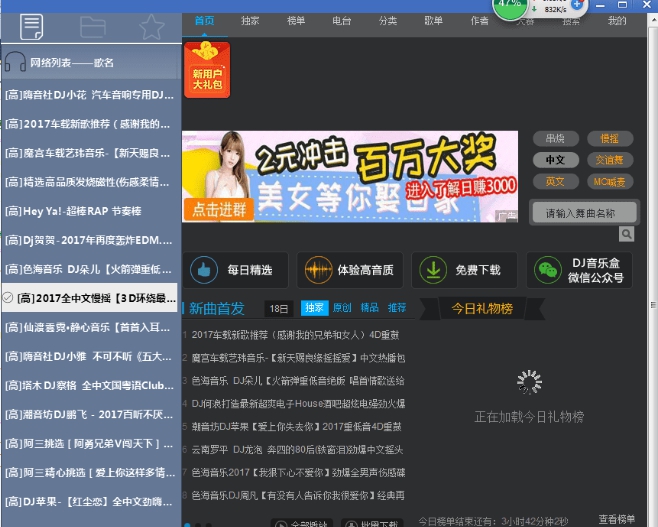Open the 我的 tab
The image size is (658, 527).
(x=617, y=21)
